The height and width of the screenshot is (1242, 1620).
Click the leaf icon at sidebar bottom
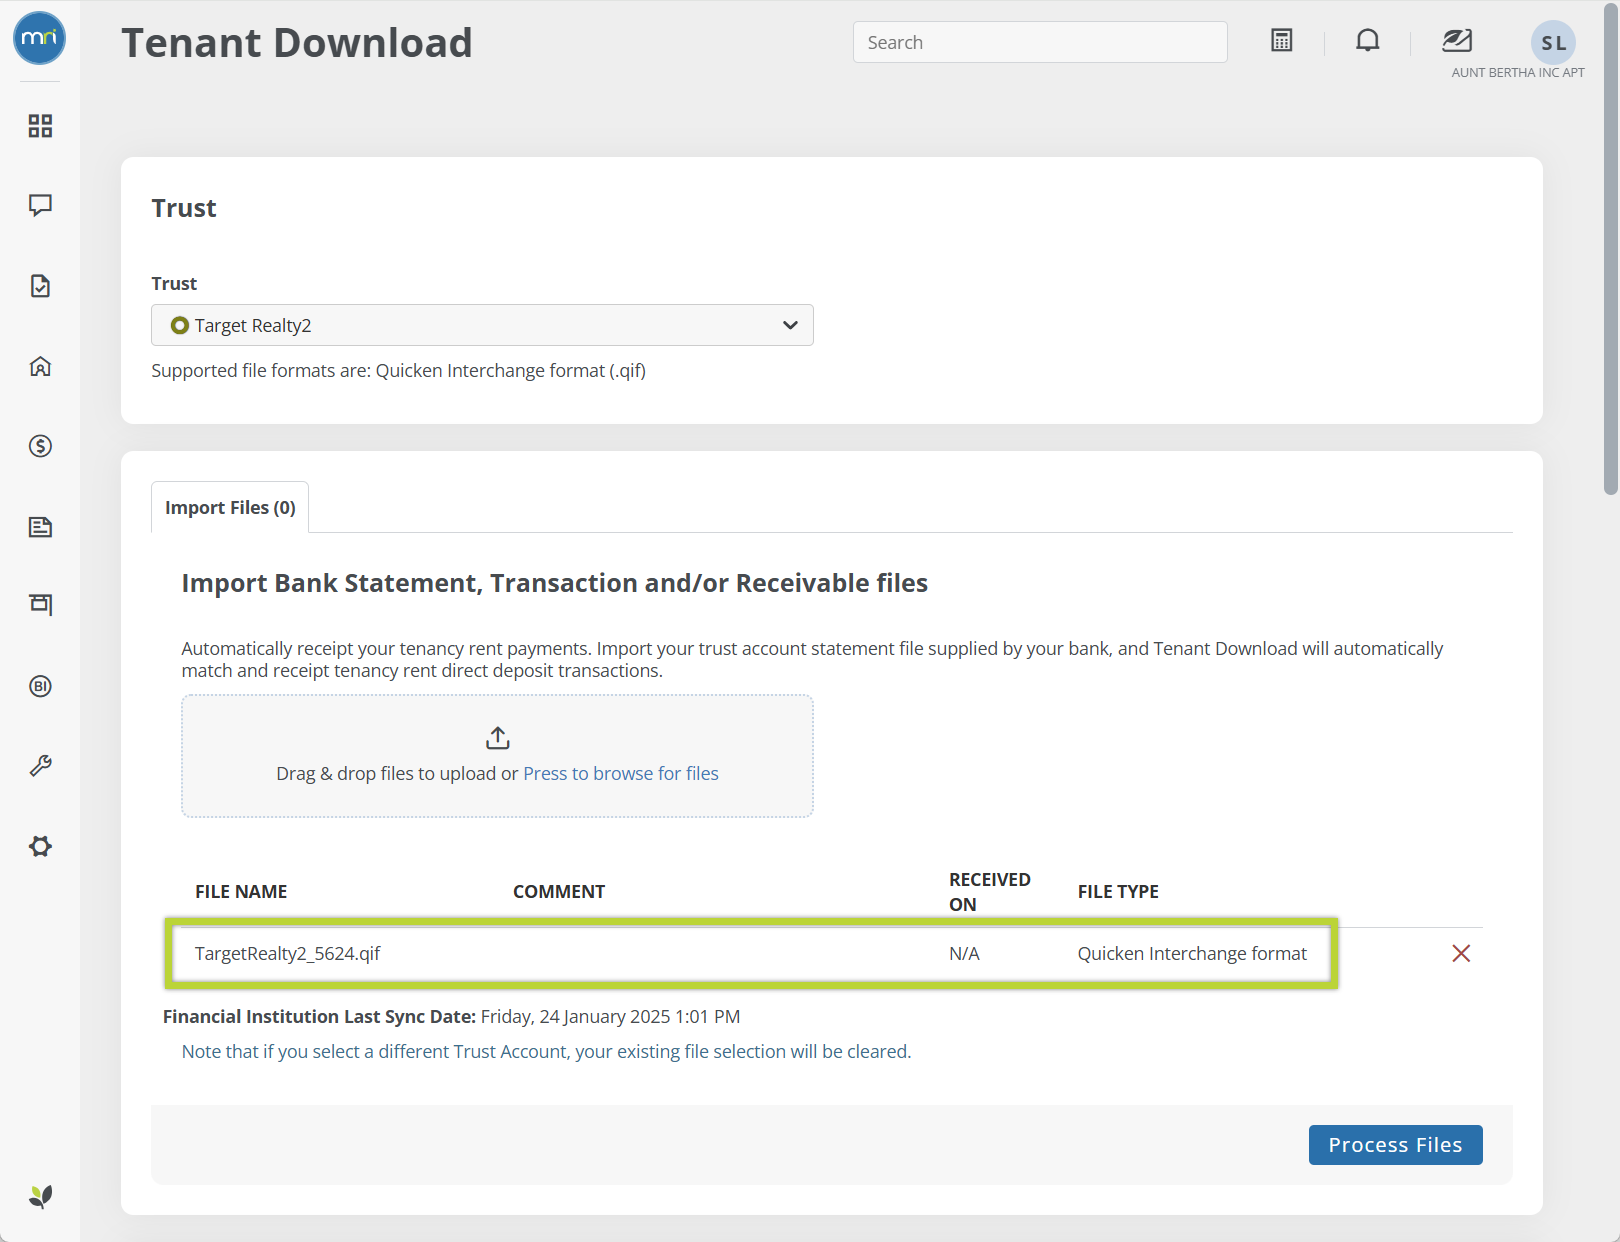coord(40,1196)
